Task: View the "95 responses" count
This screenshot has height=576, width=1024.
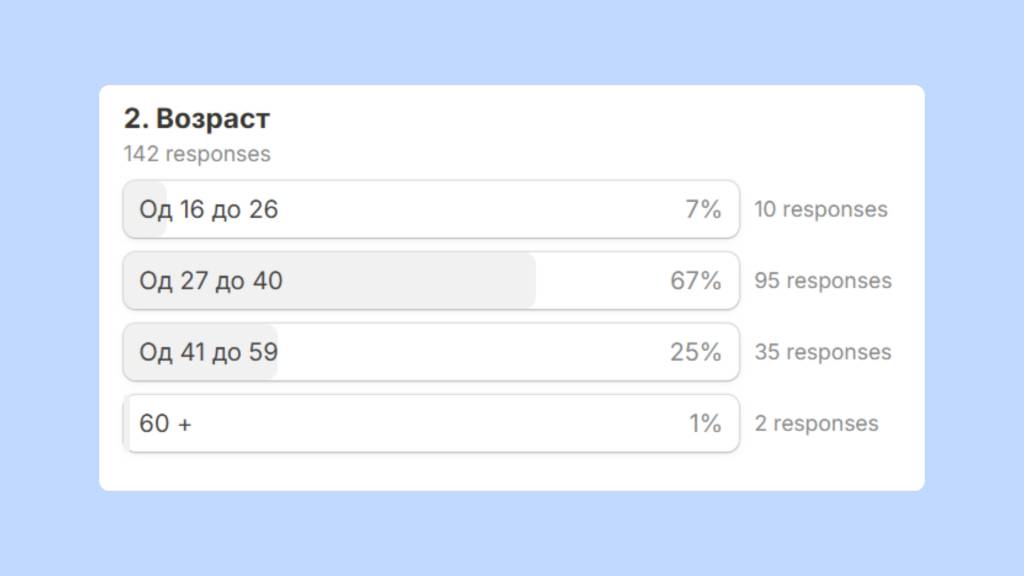Action: point(822,281)
